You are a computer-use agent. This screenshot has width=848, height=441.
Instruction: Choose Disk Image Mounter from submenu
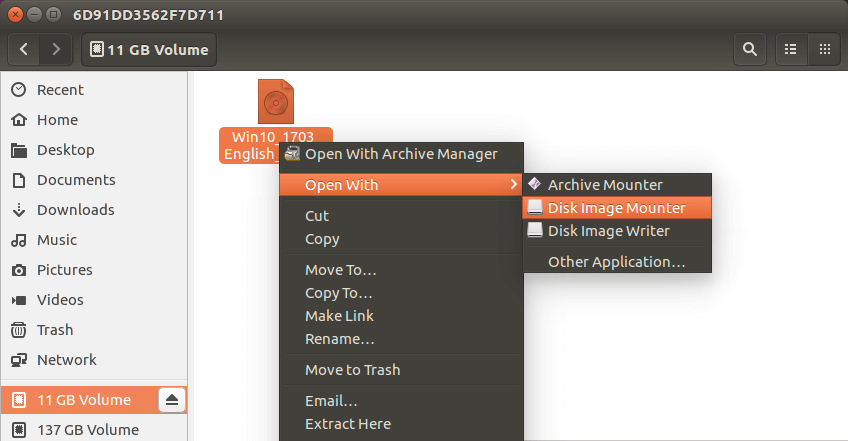point(616,208)
